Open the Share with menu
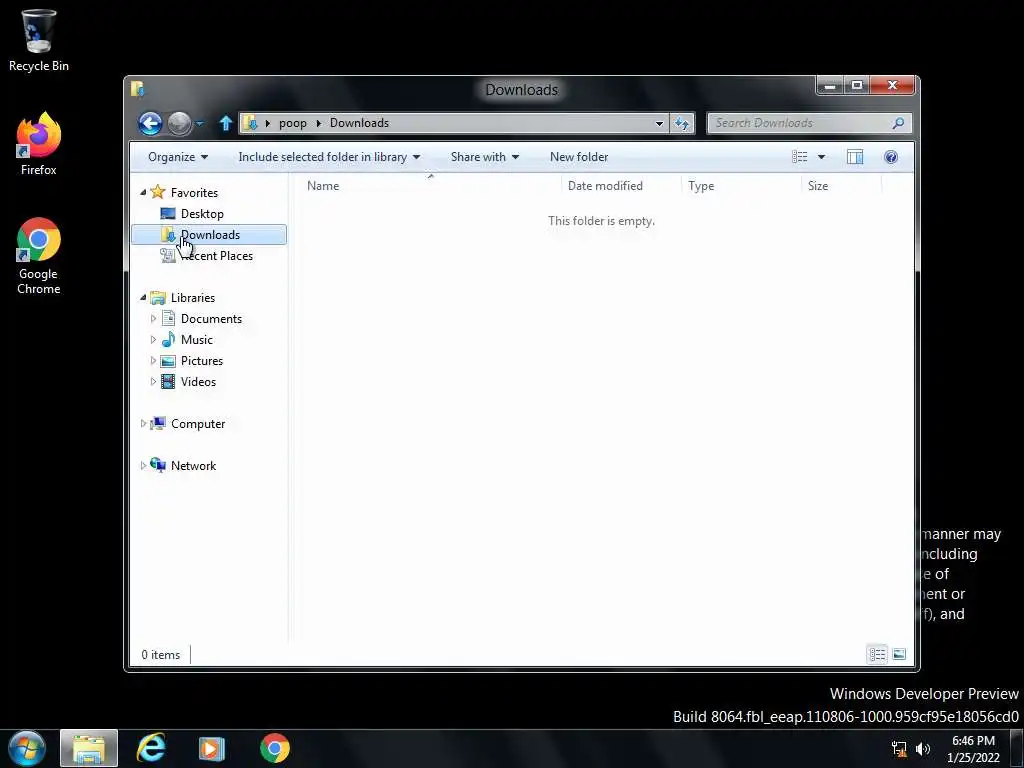Image resolution: width=1024 pixels, height=768 pixels. (485, 157)
